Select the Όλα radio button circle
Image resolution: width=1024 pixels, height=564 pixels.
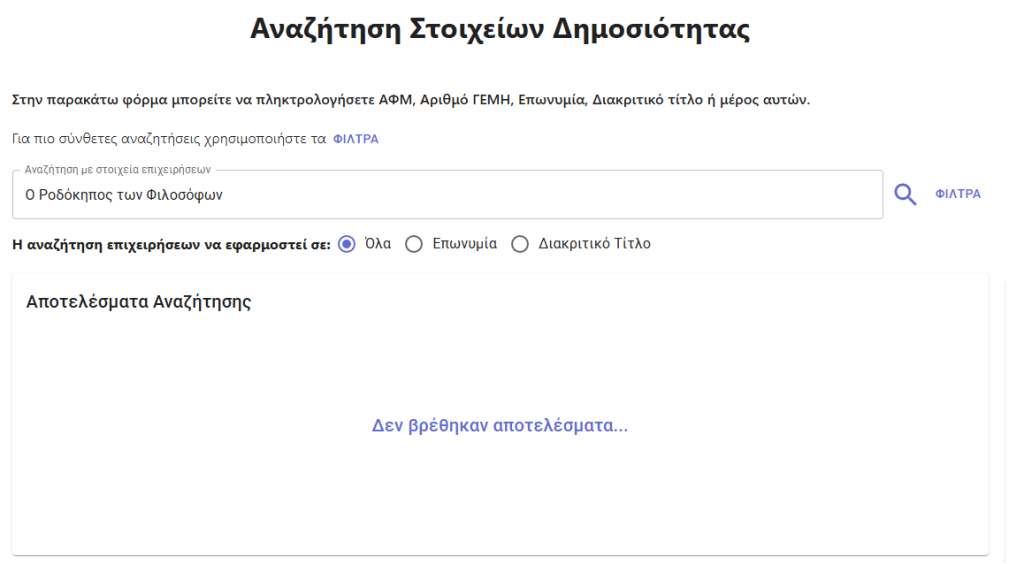347,244
